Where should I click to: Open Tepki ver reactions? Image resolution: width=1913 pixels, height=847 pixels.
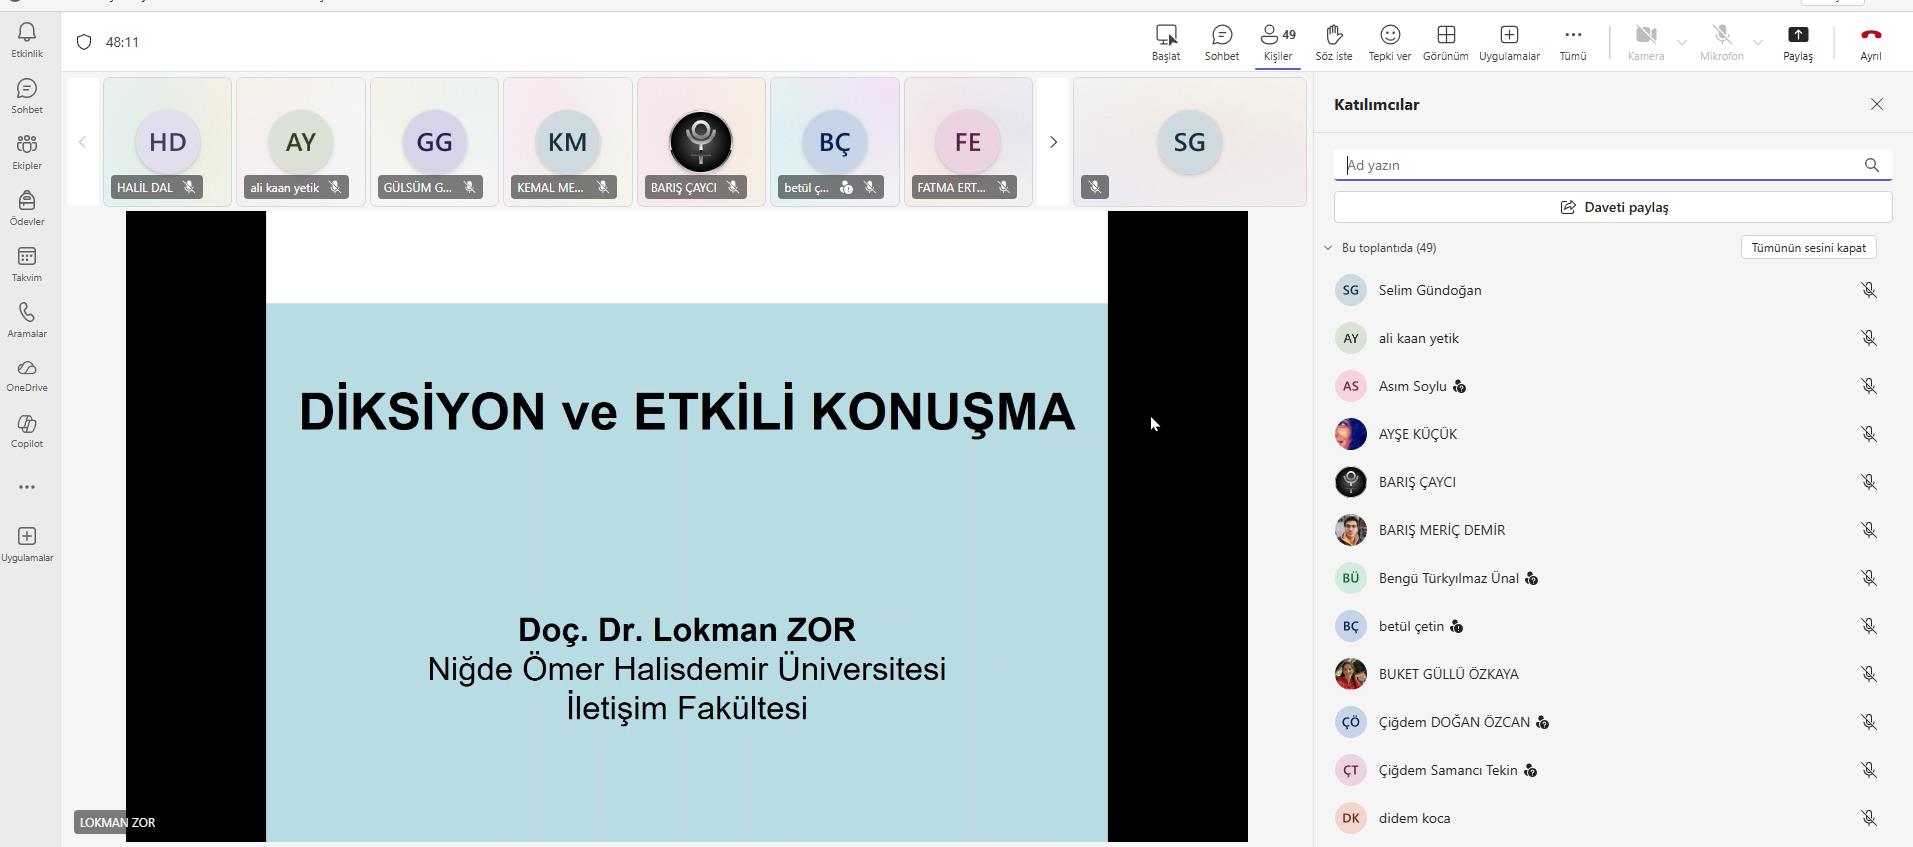click(1389, 42)
